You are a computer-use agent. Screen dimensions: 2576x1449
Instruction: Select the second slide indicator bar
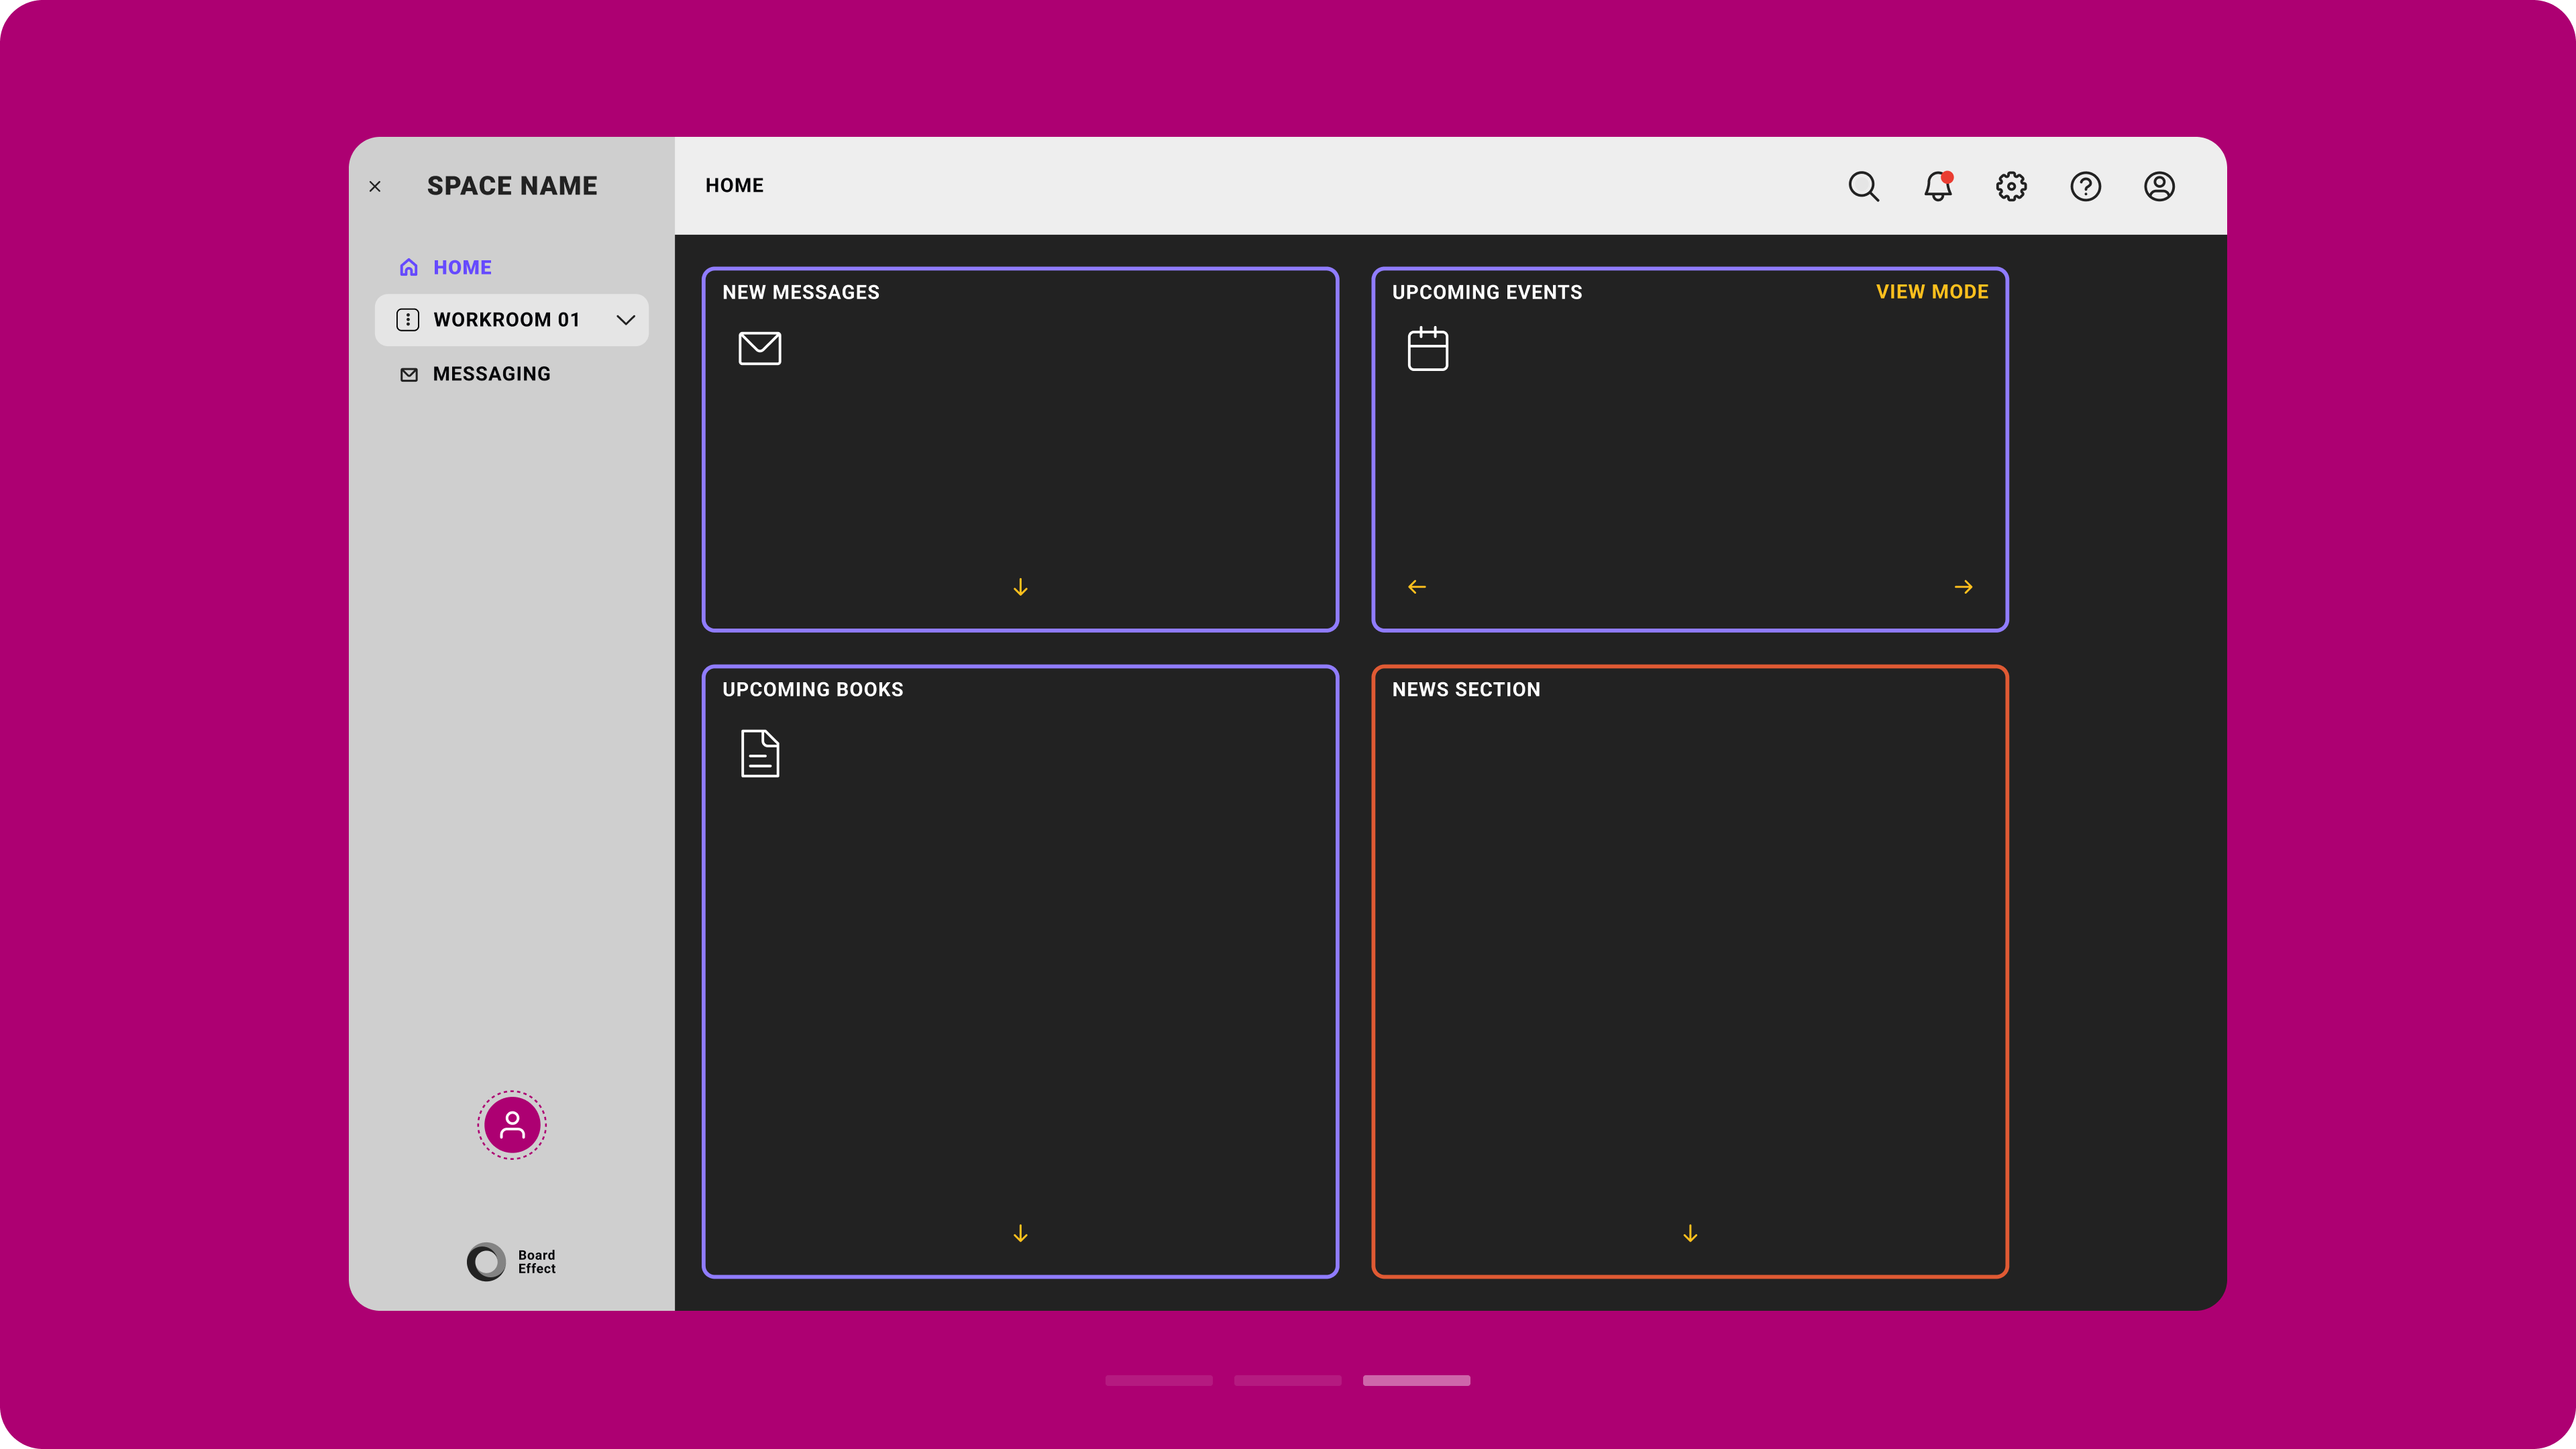(x=1288, y=1380)
